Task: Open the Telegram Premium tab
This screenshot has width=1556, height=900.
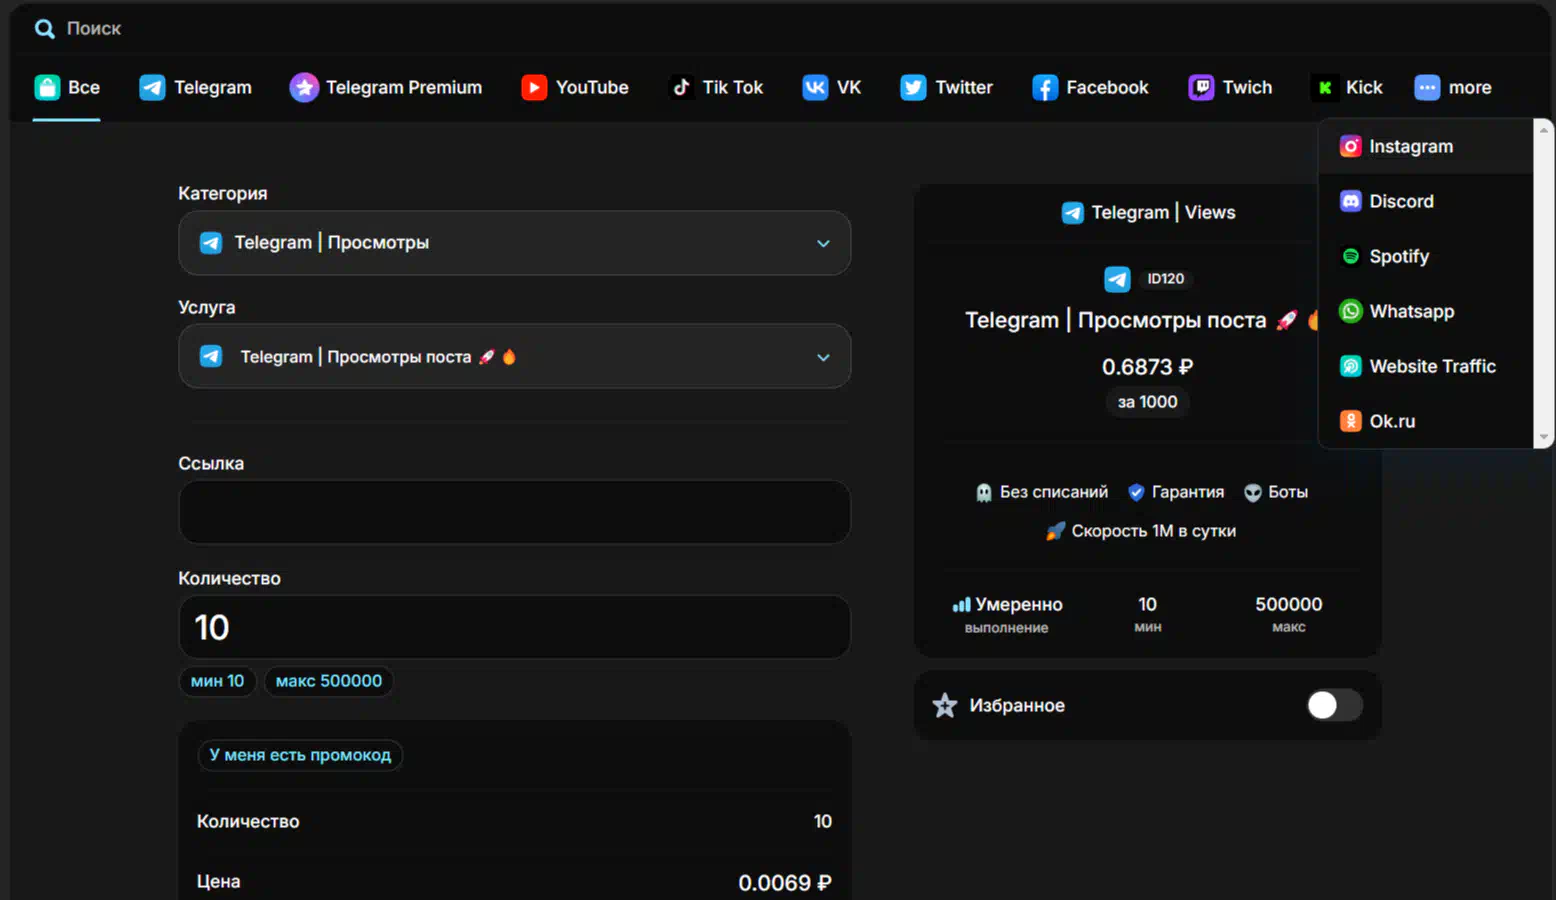Action: [x=386, y=88]
